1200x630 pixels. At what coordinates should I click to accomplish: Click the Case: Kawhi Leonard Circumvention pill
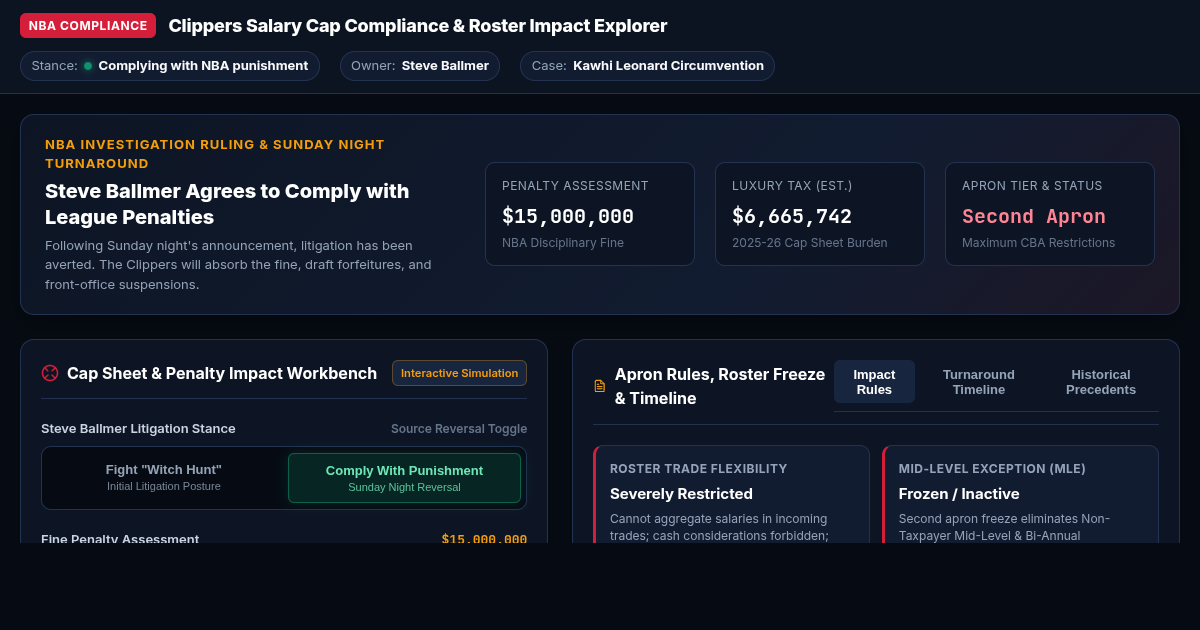pyautogui.click(x=647, y=66)
